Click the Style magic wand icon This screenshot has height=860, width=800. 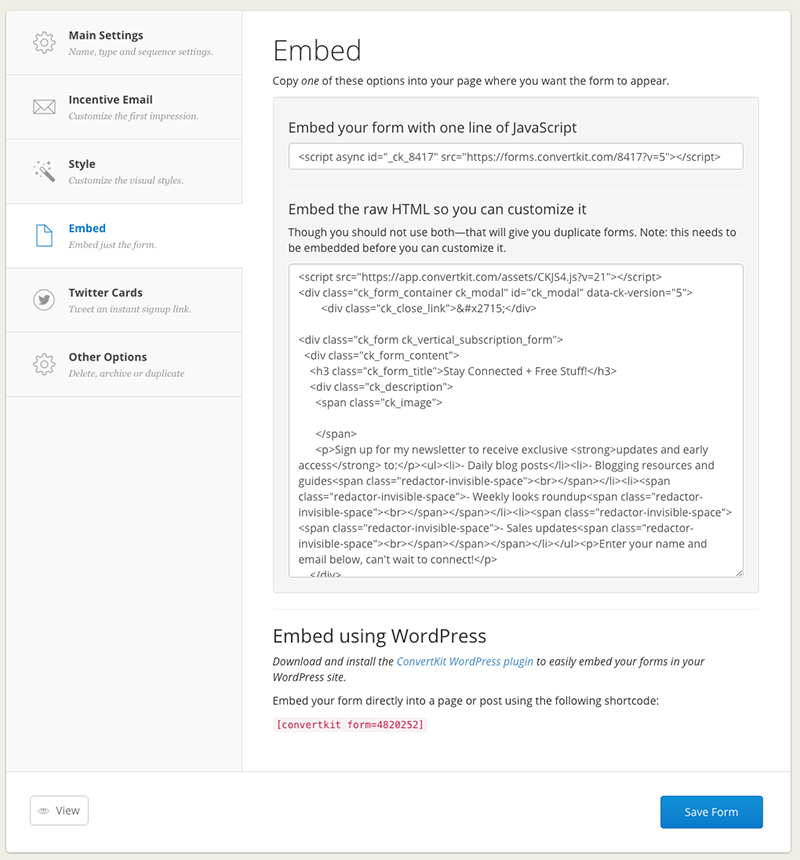pos(44,171)
